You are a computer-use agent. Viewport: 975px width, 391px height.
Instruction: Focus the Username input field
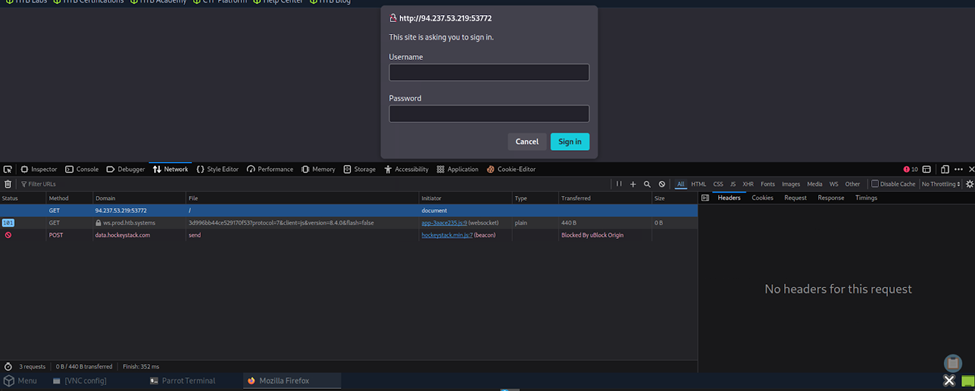coord(489,72)
